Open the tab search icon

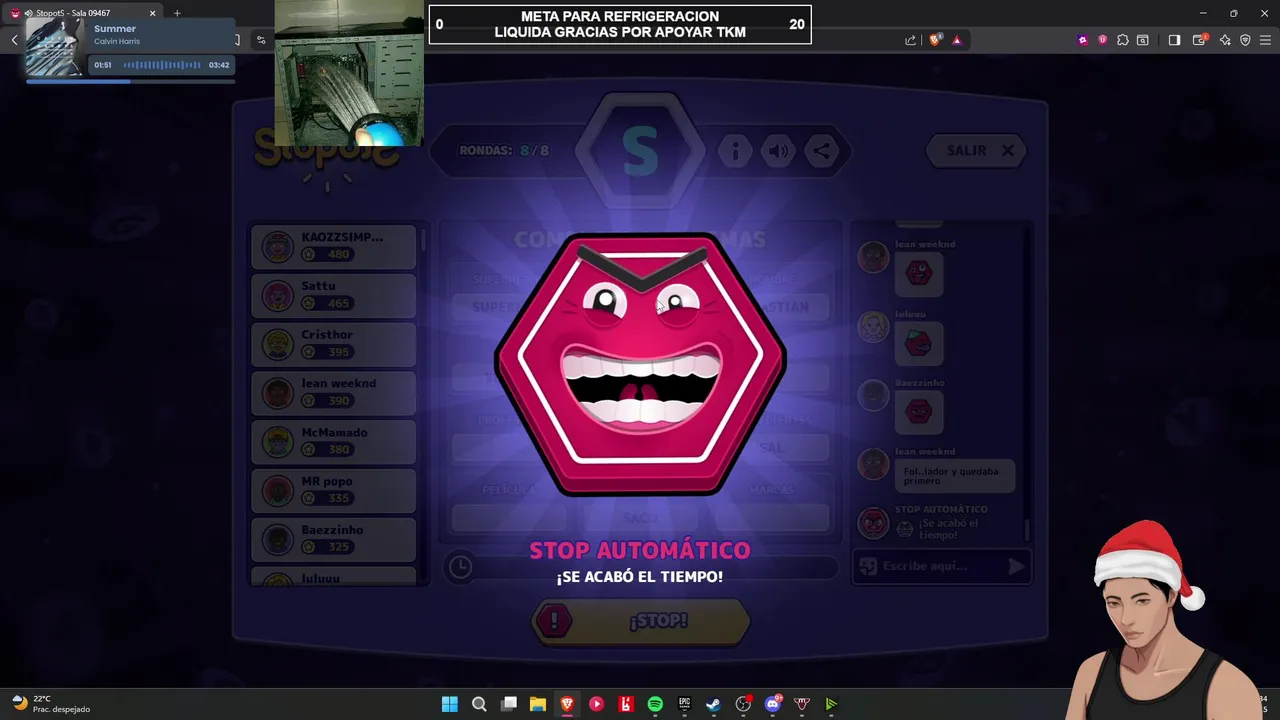pos(1143,40)
